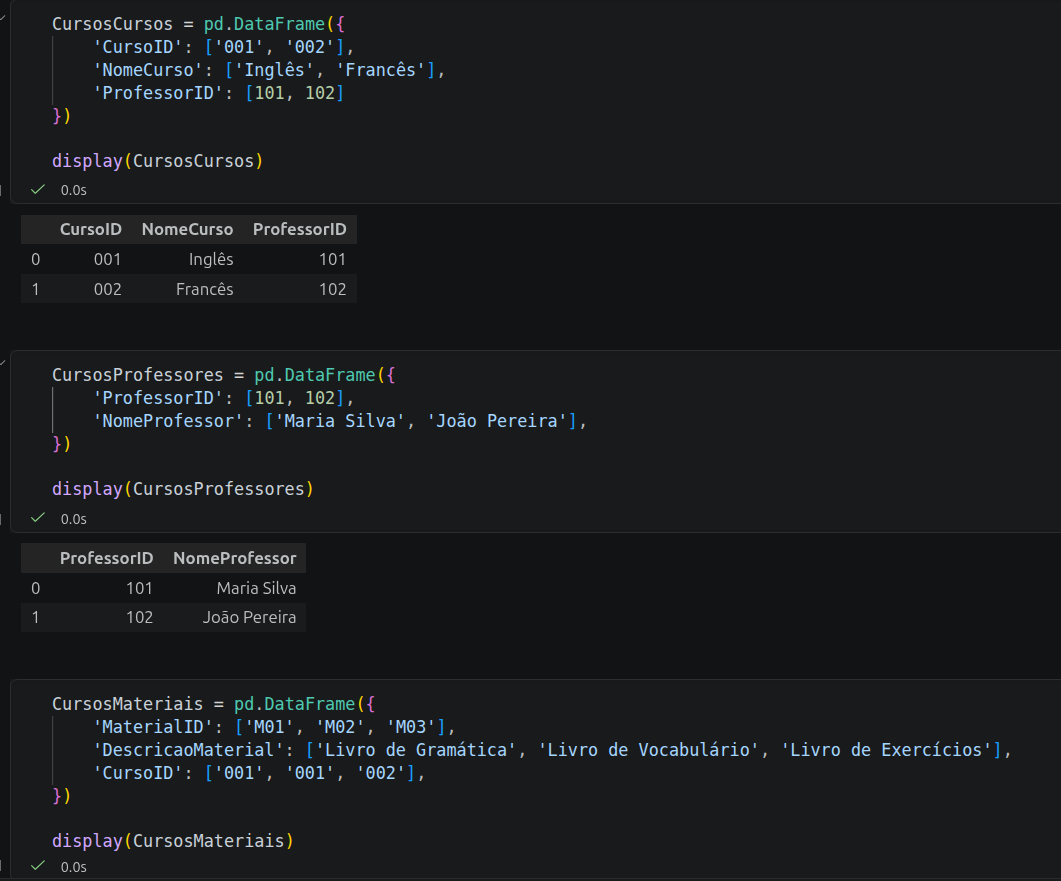
Task: Select the João Pereira table cell
Action: click(249, 618)
